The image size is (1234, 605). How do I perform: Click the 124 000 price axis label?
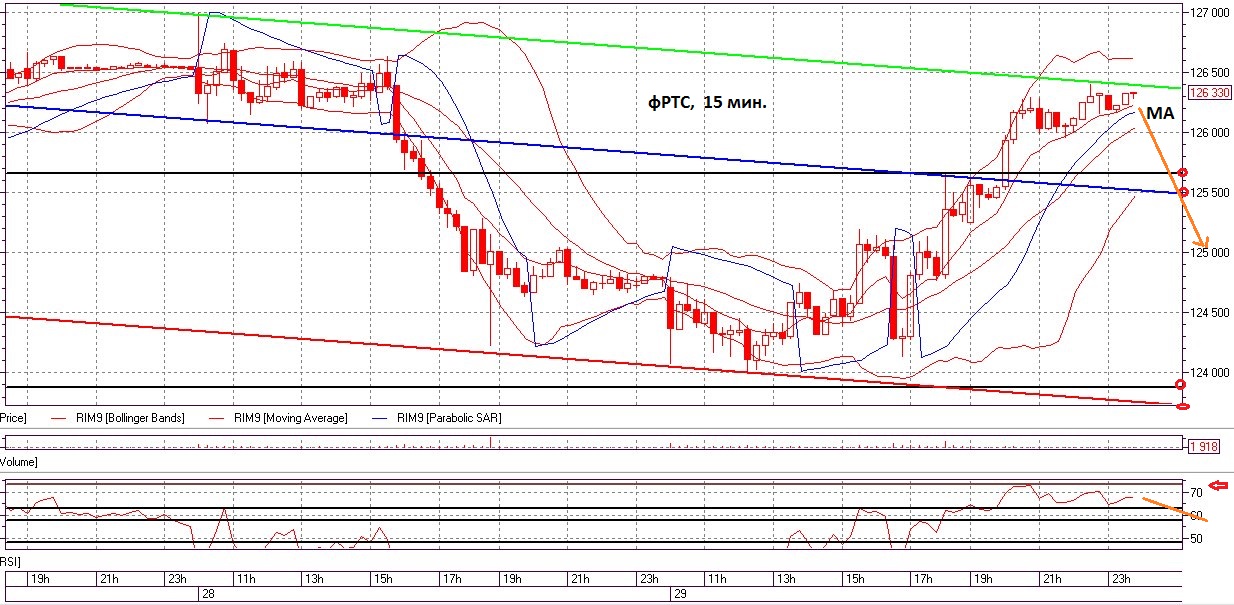coord(1210,372)
